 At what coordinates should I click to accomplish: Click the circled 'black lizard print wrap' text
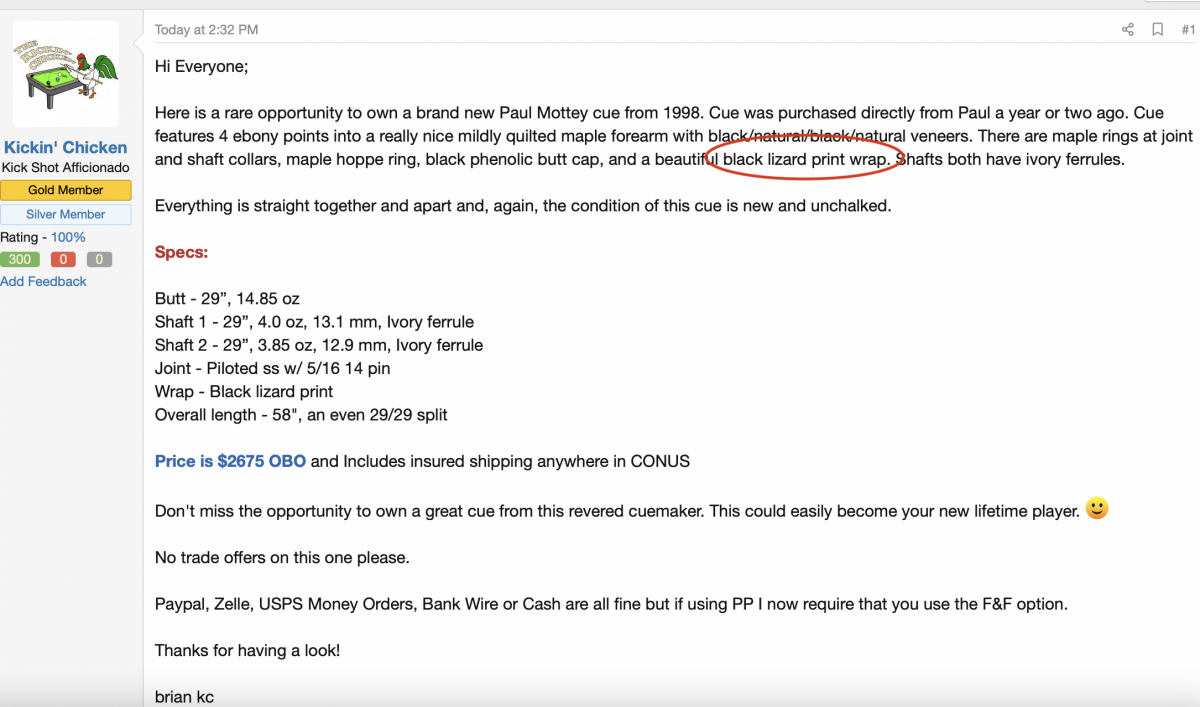click(807, 159)
